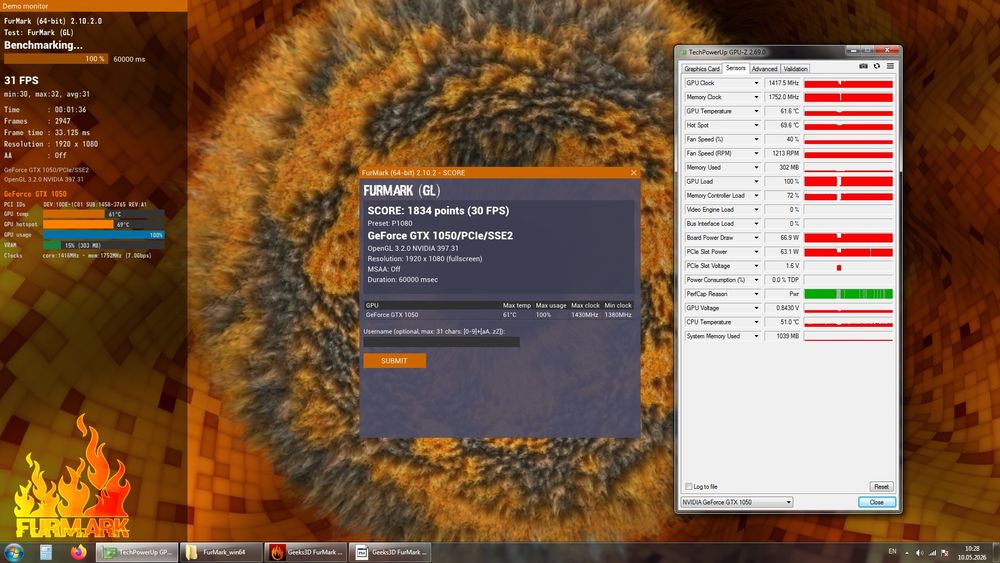Open the GPU Load sensor dropdown
Viewport: 1000px width, 563px height.
[x=756, y=182]
